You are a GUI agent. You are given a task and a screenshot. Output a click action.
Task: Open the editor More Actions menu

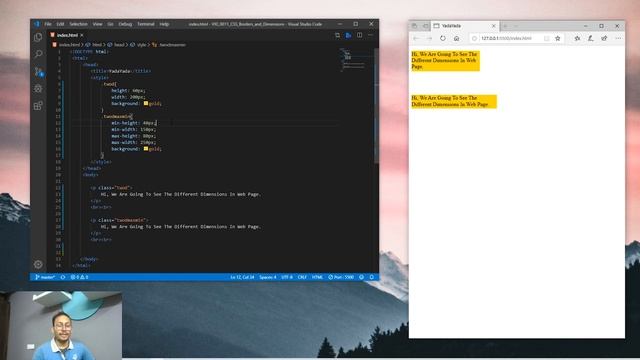[x=370, y=36]
